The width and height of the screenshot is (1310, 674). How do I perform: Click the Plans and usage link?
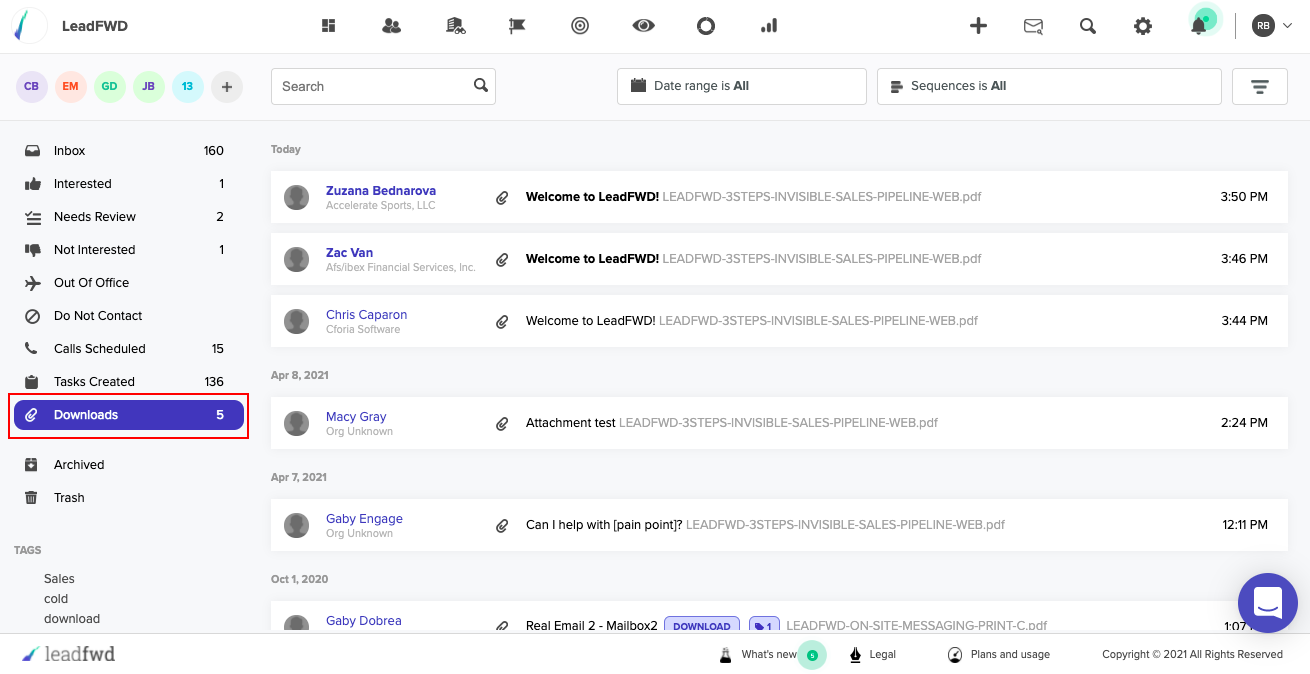coord(1009,654)
